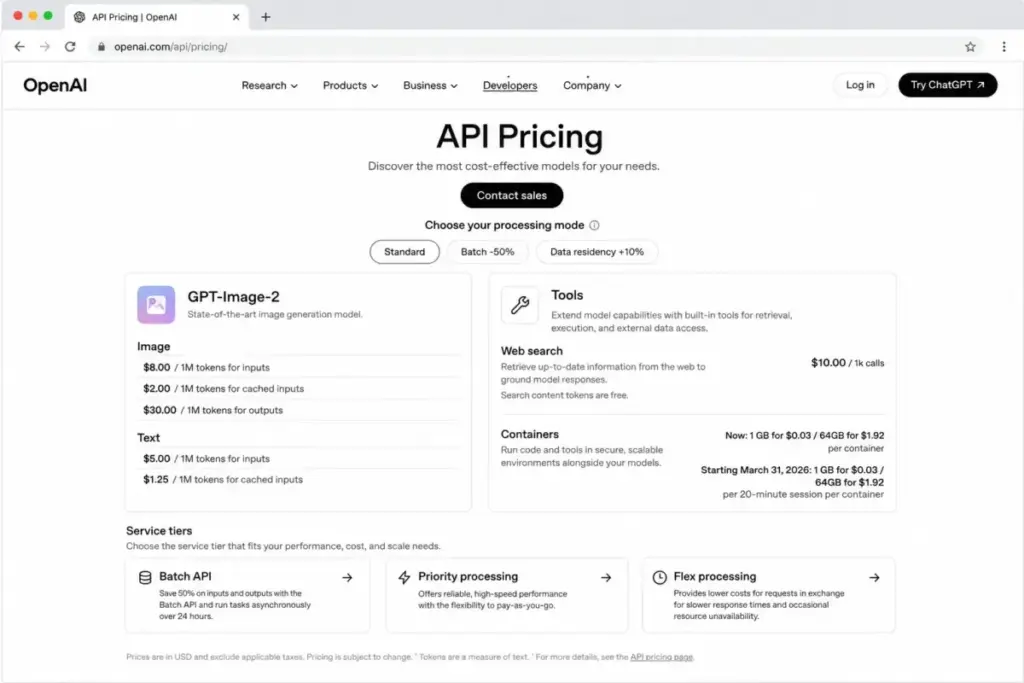The height and width of the screenshot is (683, 1024).
Task: Click the $10.00 / 1k calls price
Action: (847, 363)
